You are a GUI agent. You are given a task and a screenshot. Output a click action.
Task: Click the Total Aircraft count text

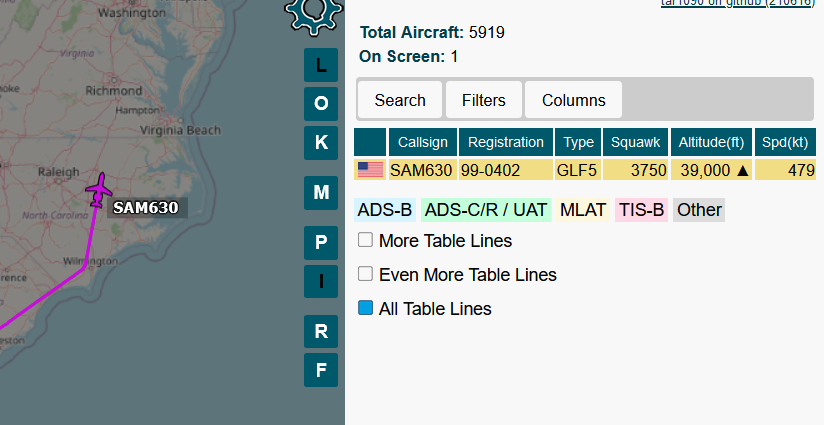[x=432, y=33]
